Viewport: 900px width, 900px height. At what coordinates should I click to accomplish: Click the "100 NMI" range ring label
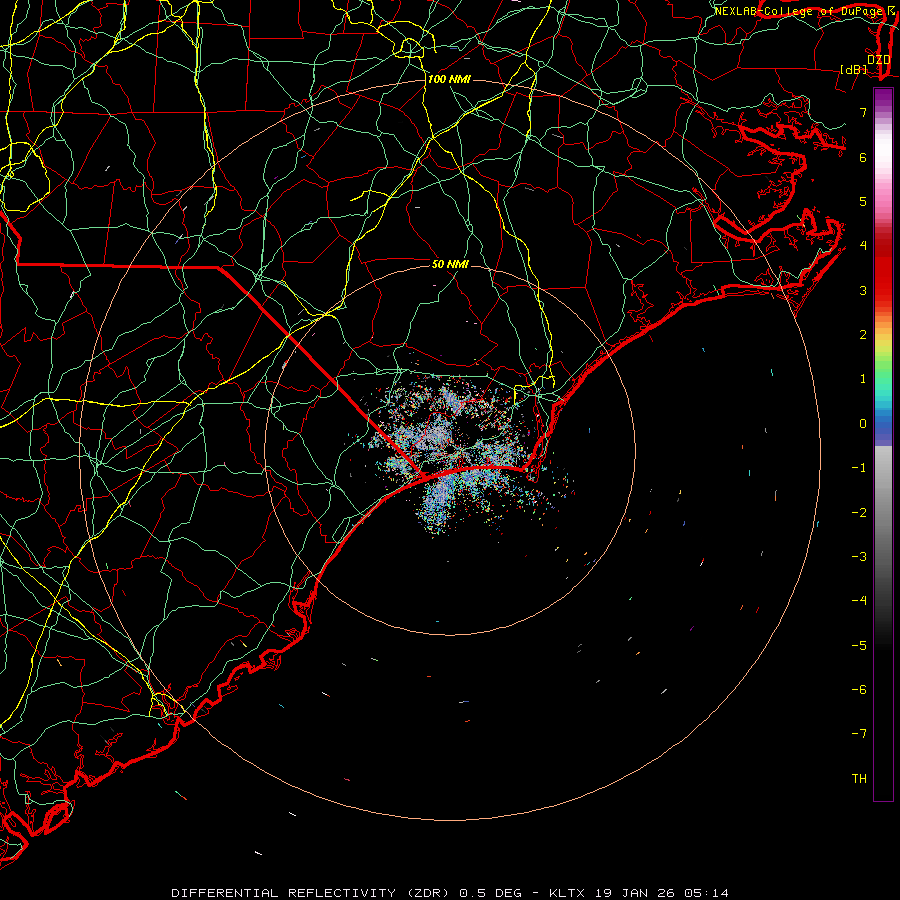point(449,79)
